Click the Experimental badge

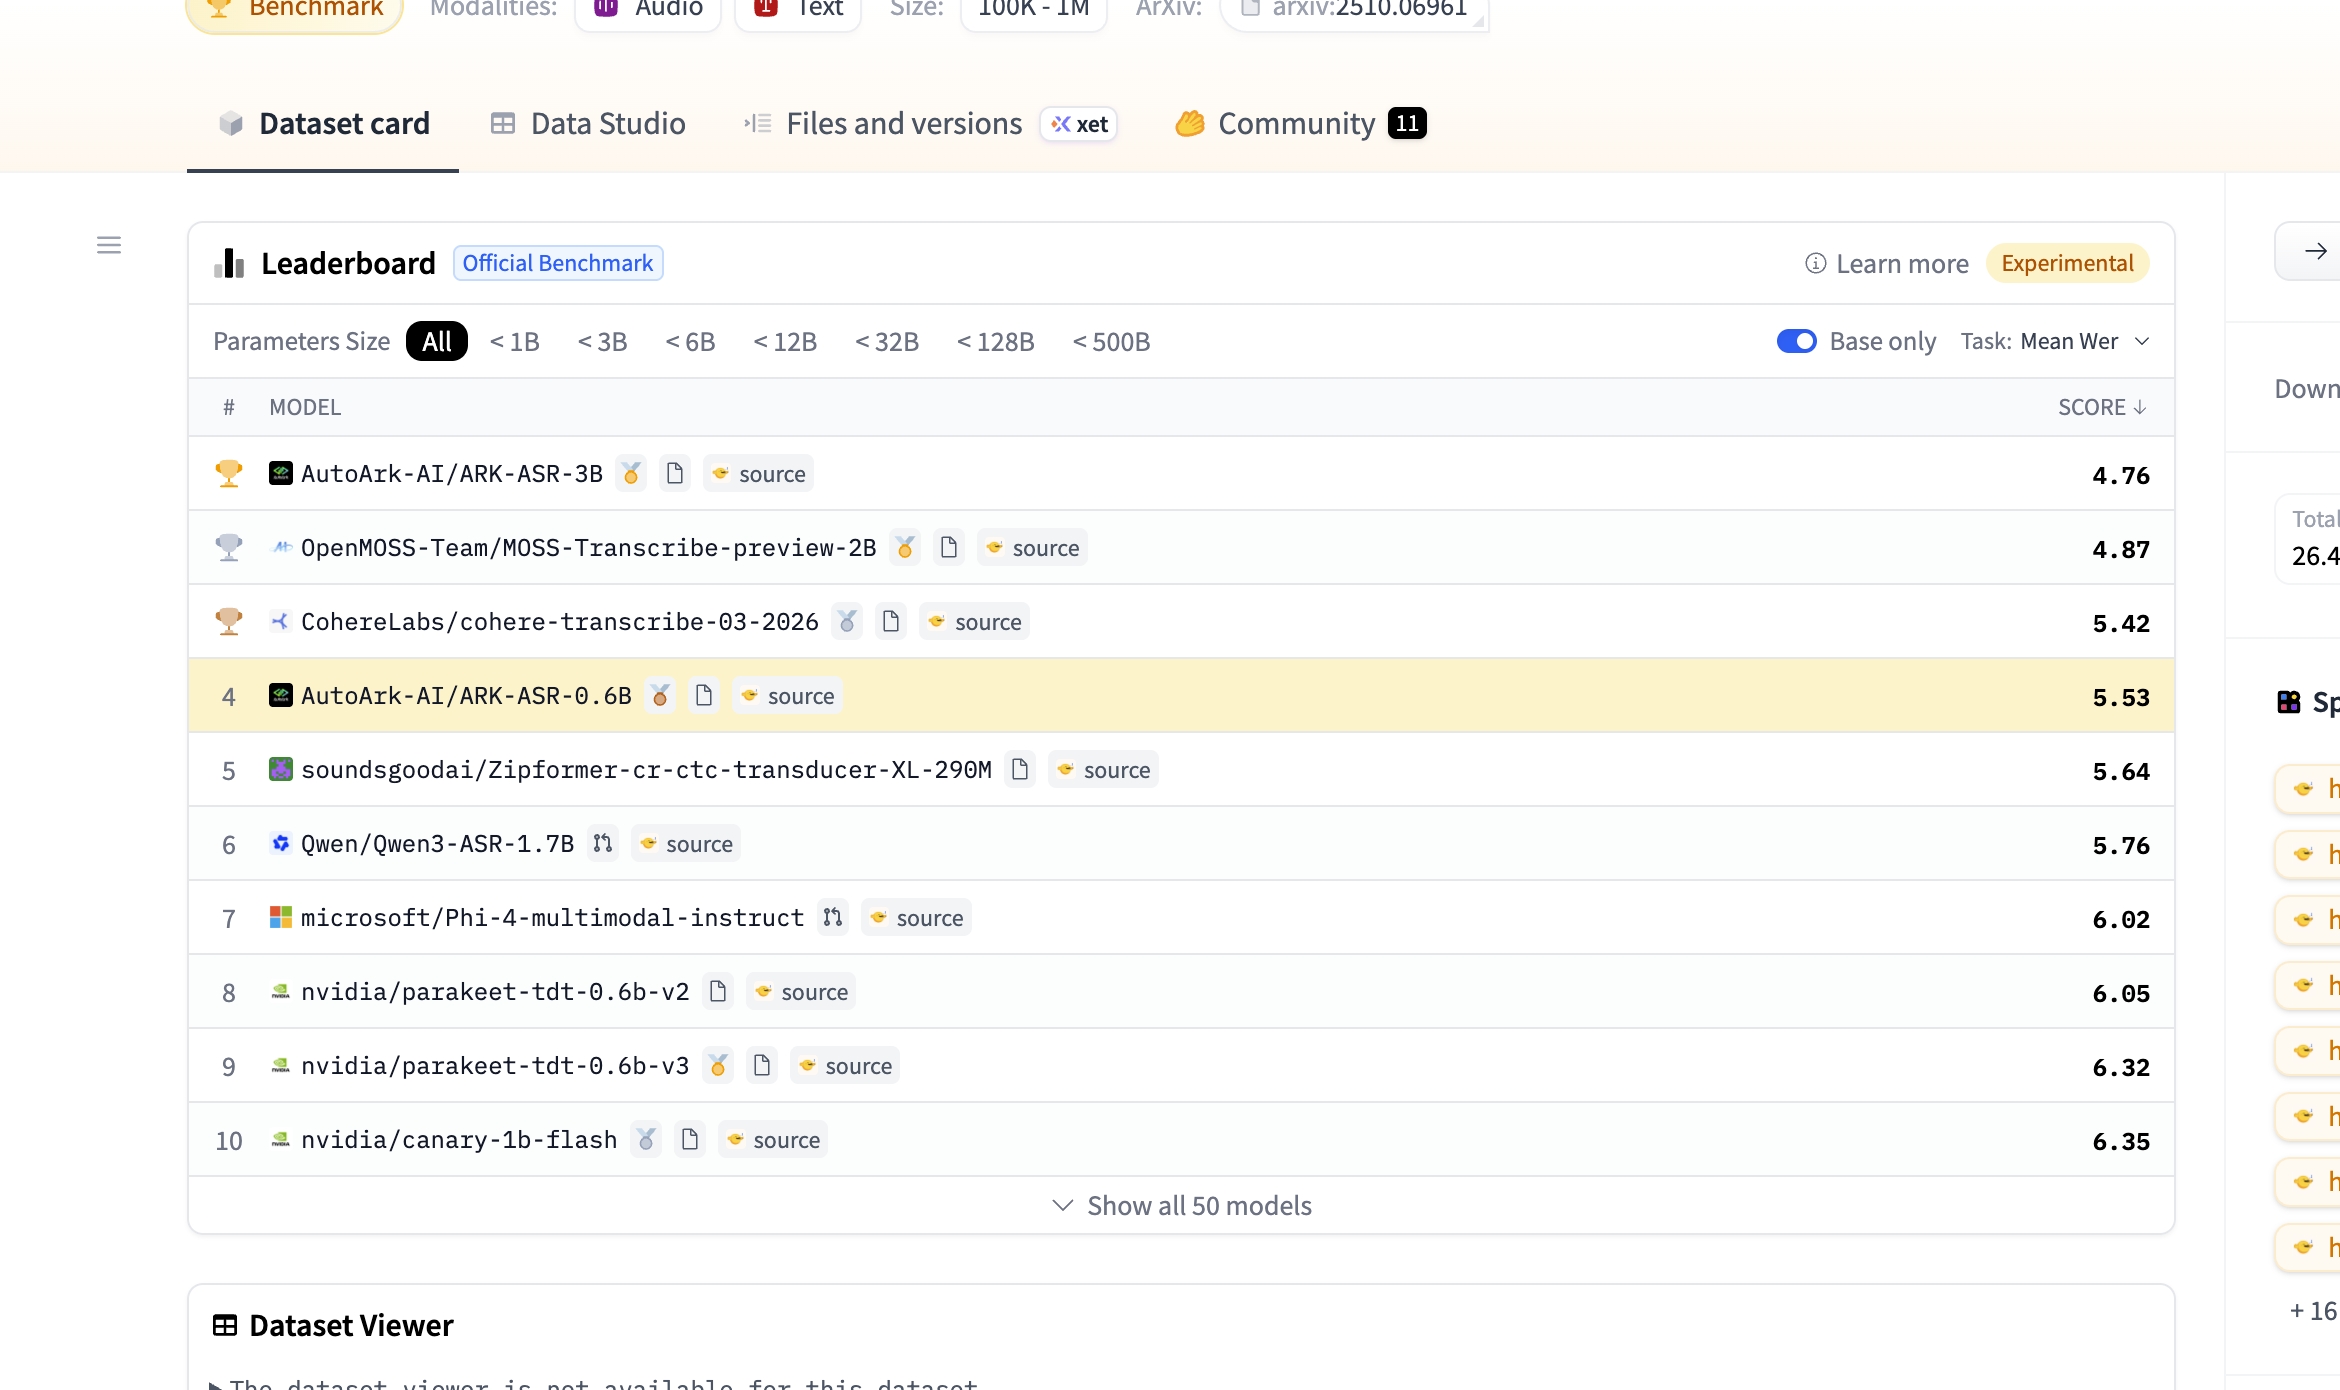click(x=2067, y=263)
